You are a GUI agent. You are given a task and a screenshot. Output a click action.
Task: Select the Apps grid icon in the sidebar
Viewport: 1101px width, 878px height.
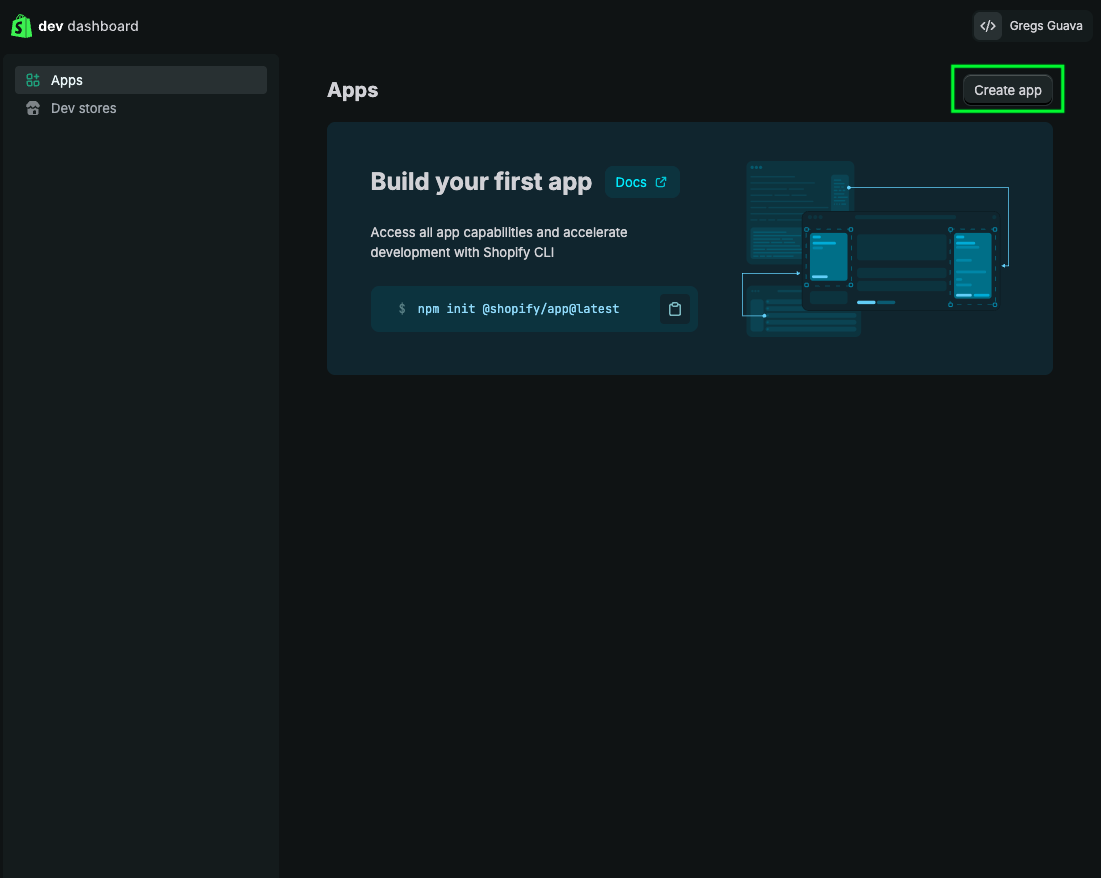[32, 79]
